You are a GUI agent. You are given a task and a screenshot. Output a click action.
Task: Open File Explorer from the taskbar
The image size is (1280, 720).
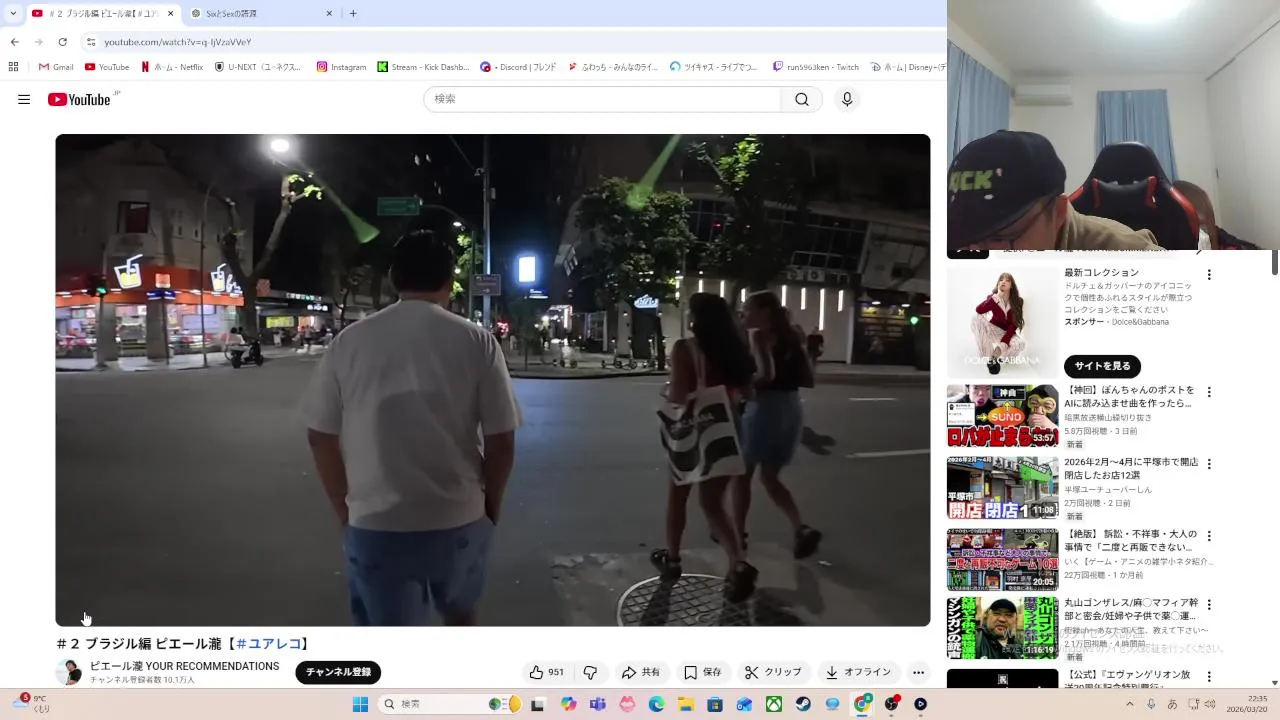click(x=686, y=704)
